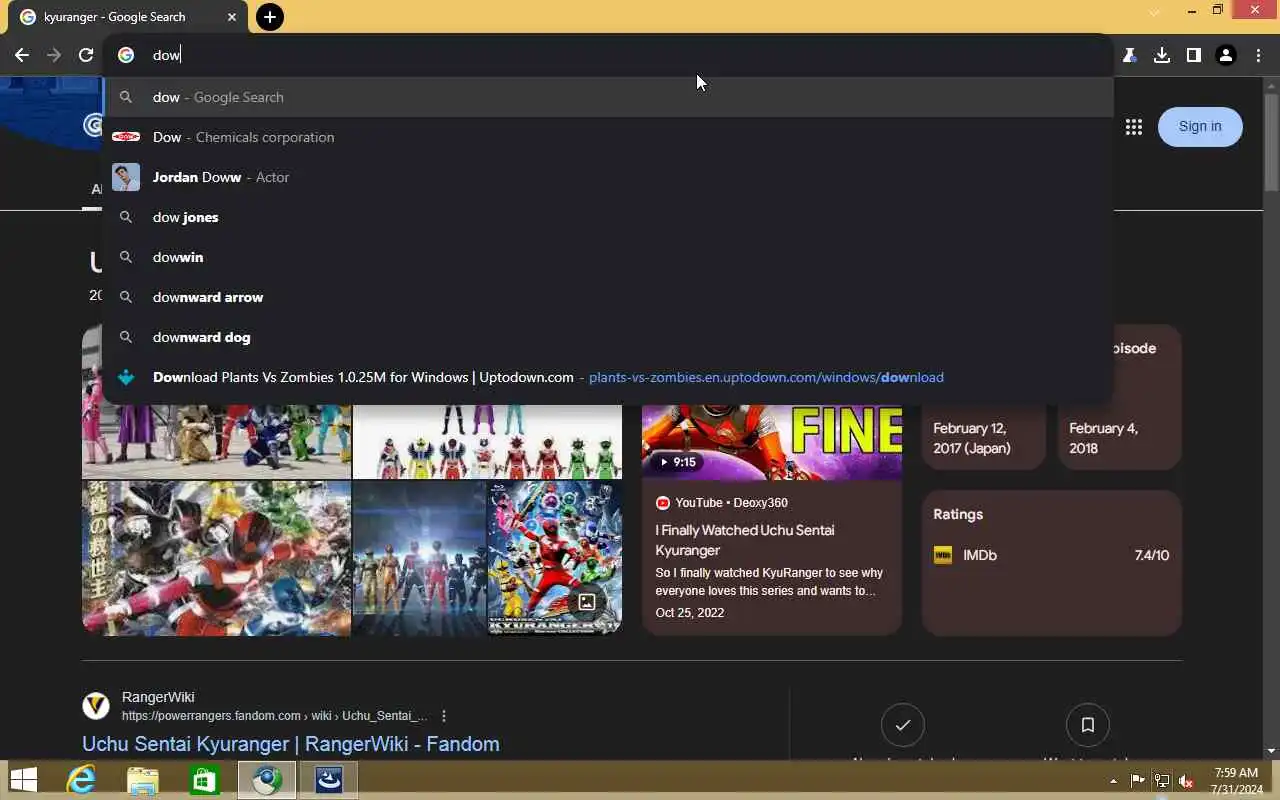Click the image gallery icon on Kyuranger poster
This screenshot has width=1280, height=800.
click(587, 602)
